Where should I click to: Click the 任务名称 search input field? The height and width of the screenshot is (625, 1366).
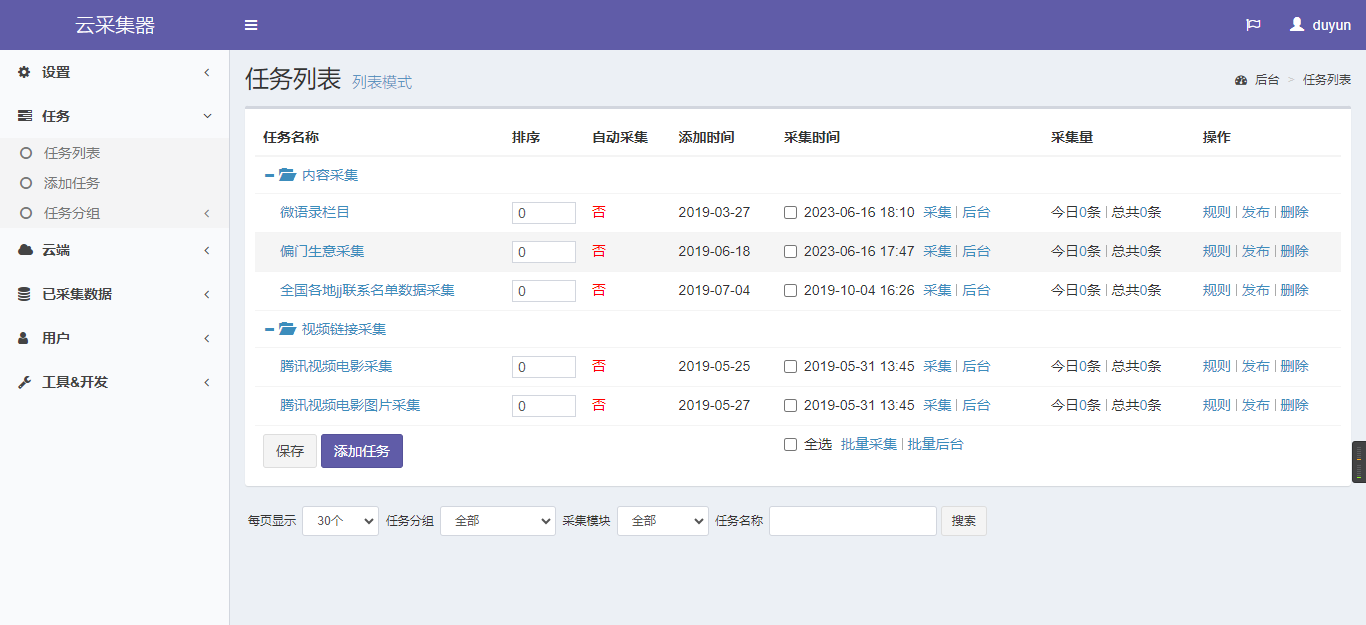pyautogui.click(x=852, y=521)
